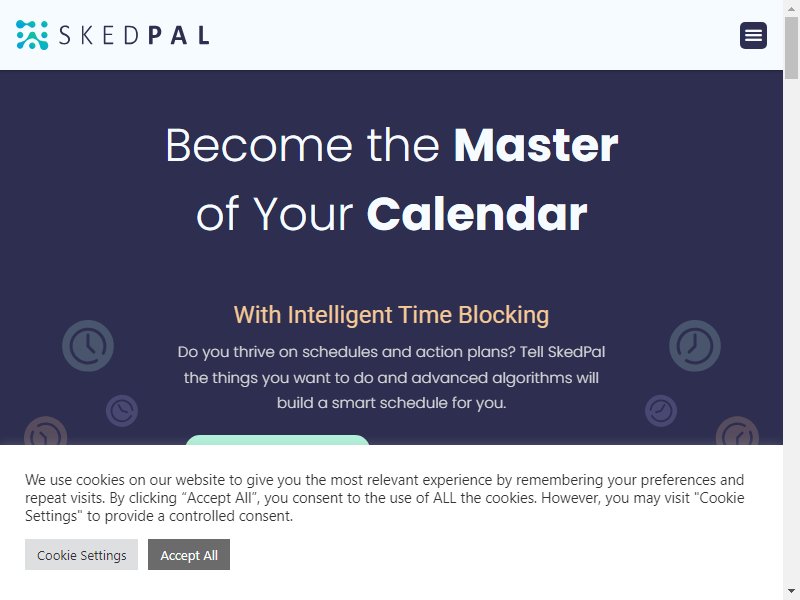This screenshot has width=800, height=600.
Task: Click the SKEDPAL wordmark text
Action: (x=134, y=36)
